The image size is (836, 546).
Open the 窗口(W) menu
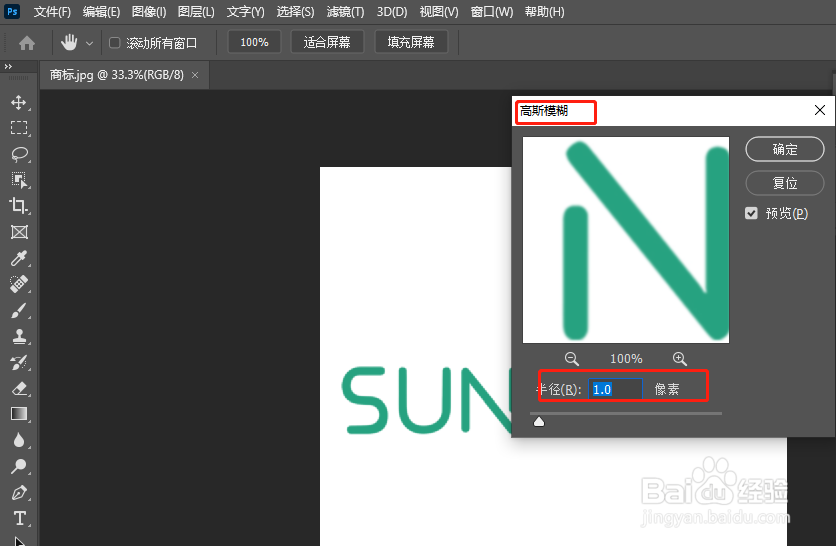click(x=492, y=12)
